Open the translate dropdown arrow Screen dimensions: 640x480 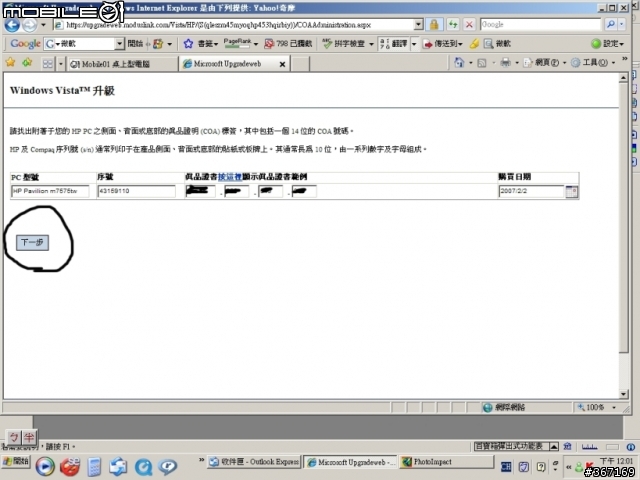413,44
